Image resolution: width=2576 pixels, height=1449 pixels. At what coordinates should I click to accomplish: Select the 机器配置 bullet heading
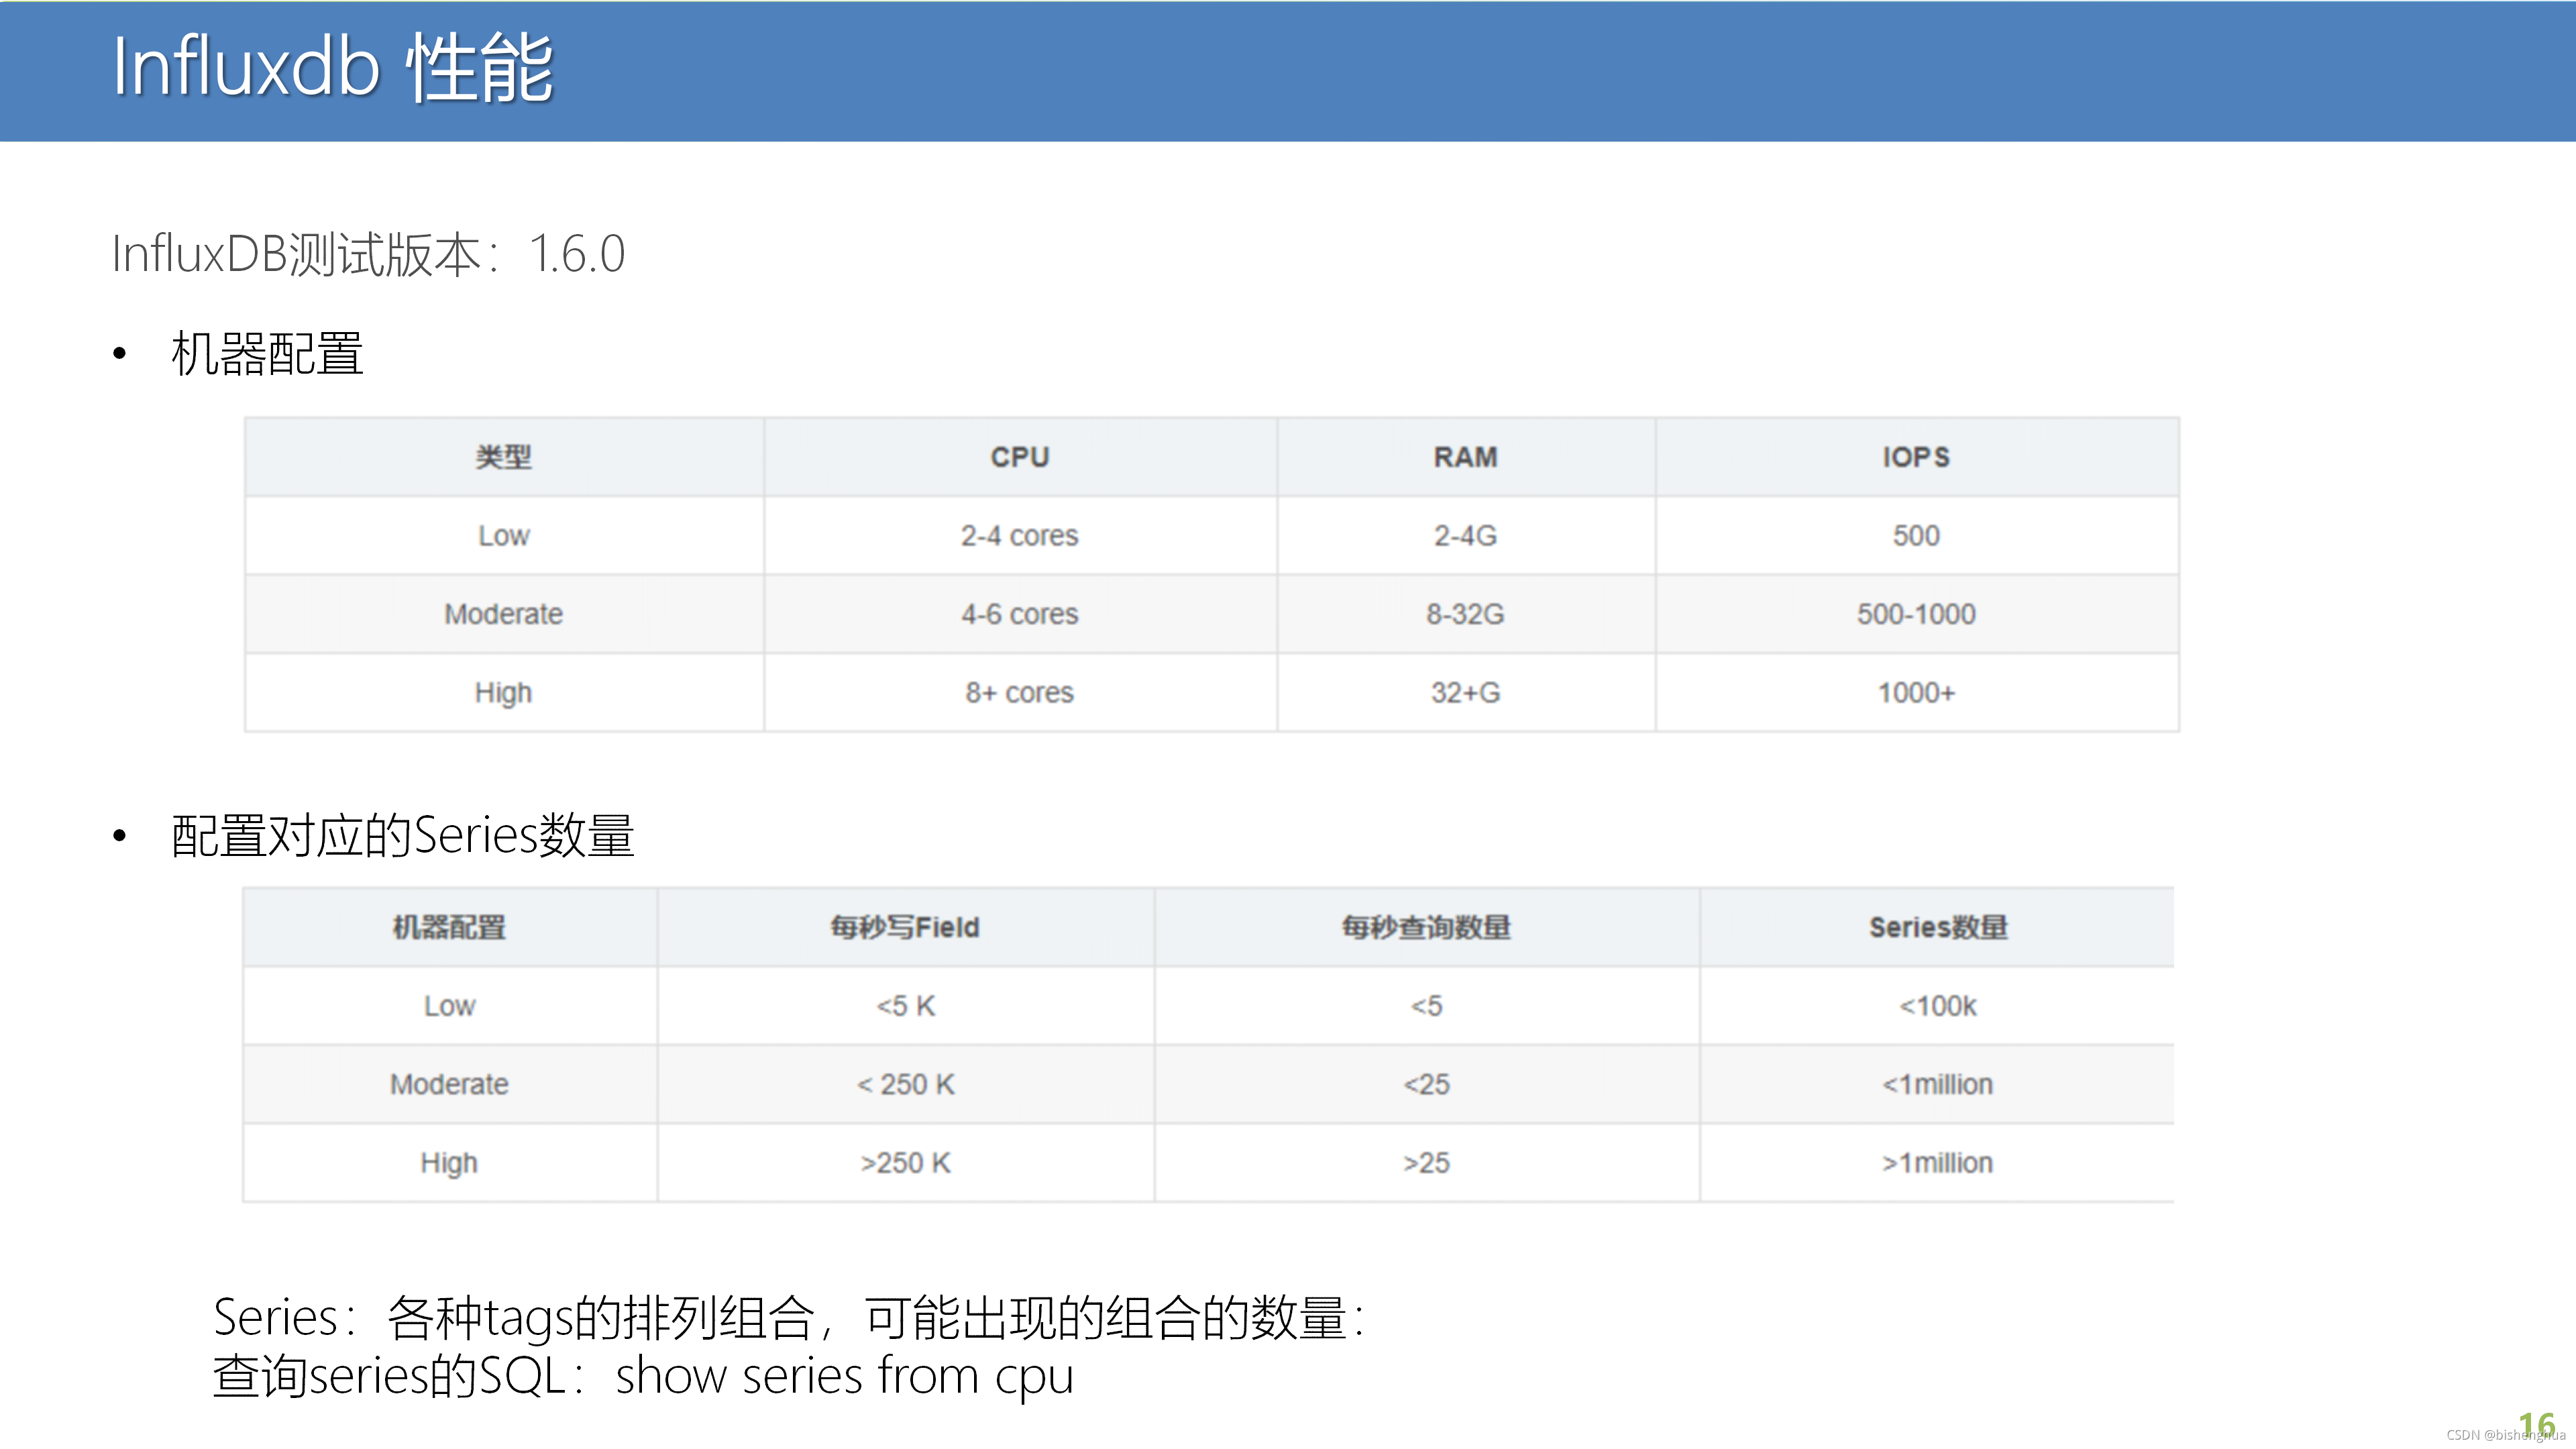pyautogui.click(x=267, y=354)
